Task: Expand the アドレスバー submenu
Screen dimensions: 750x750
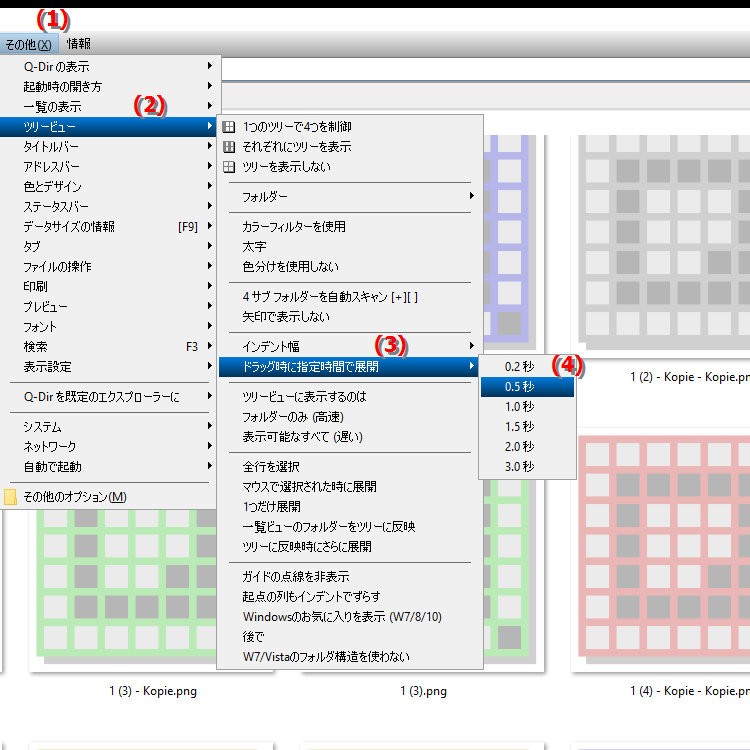Action: [x=108, y=167]
